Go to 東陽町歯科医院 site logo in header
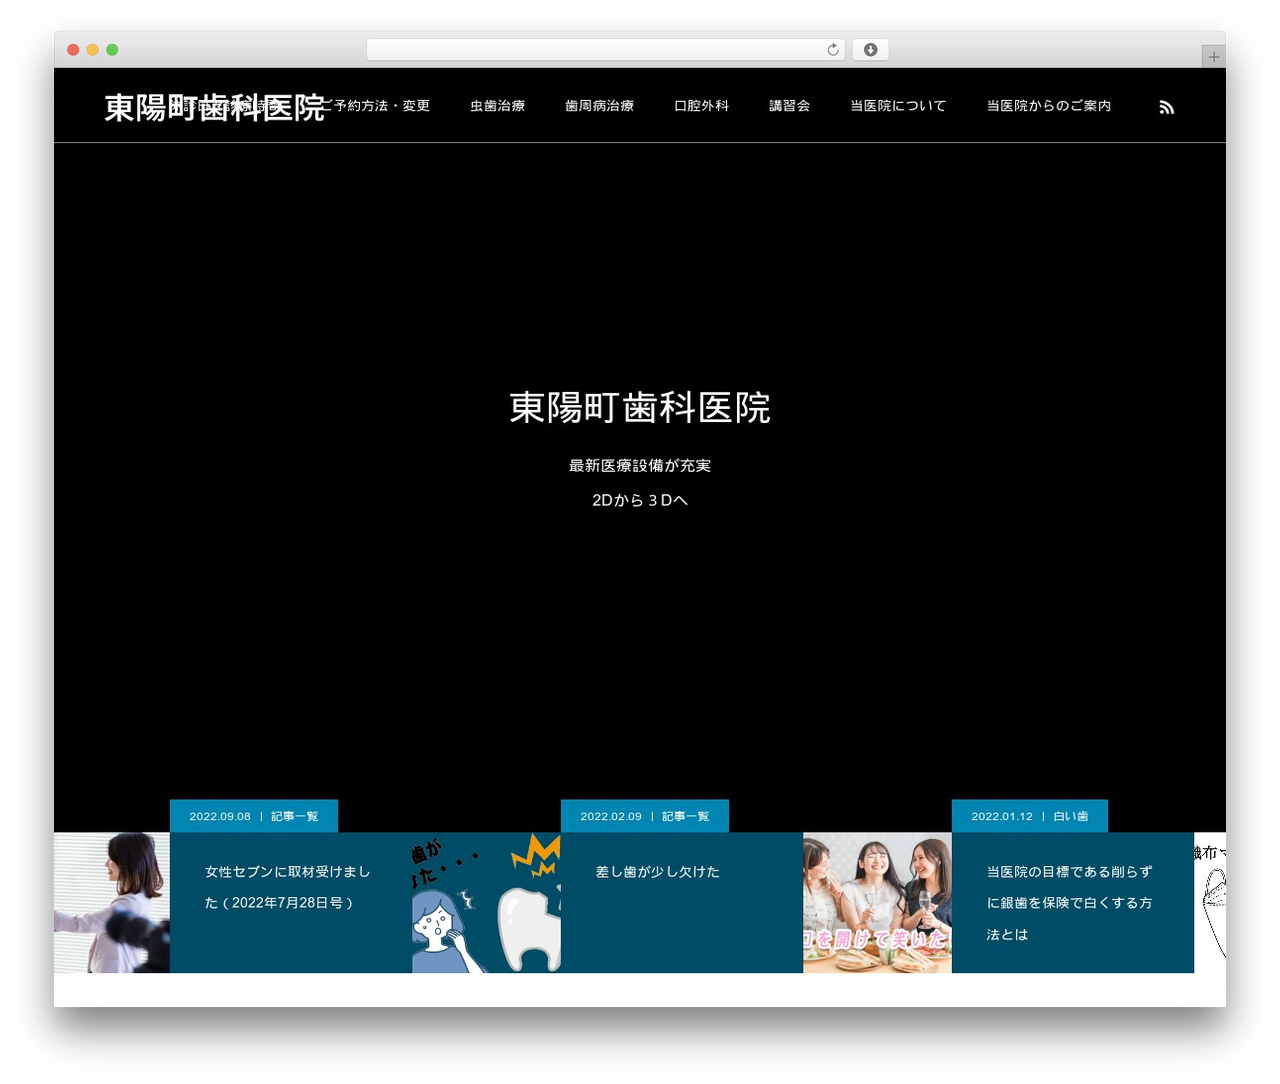Image resolution: width=1280 pixels, height=1084 pixels. 214,108
